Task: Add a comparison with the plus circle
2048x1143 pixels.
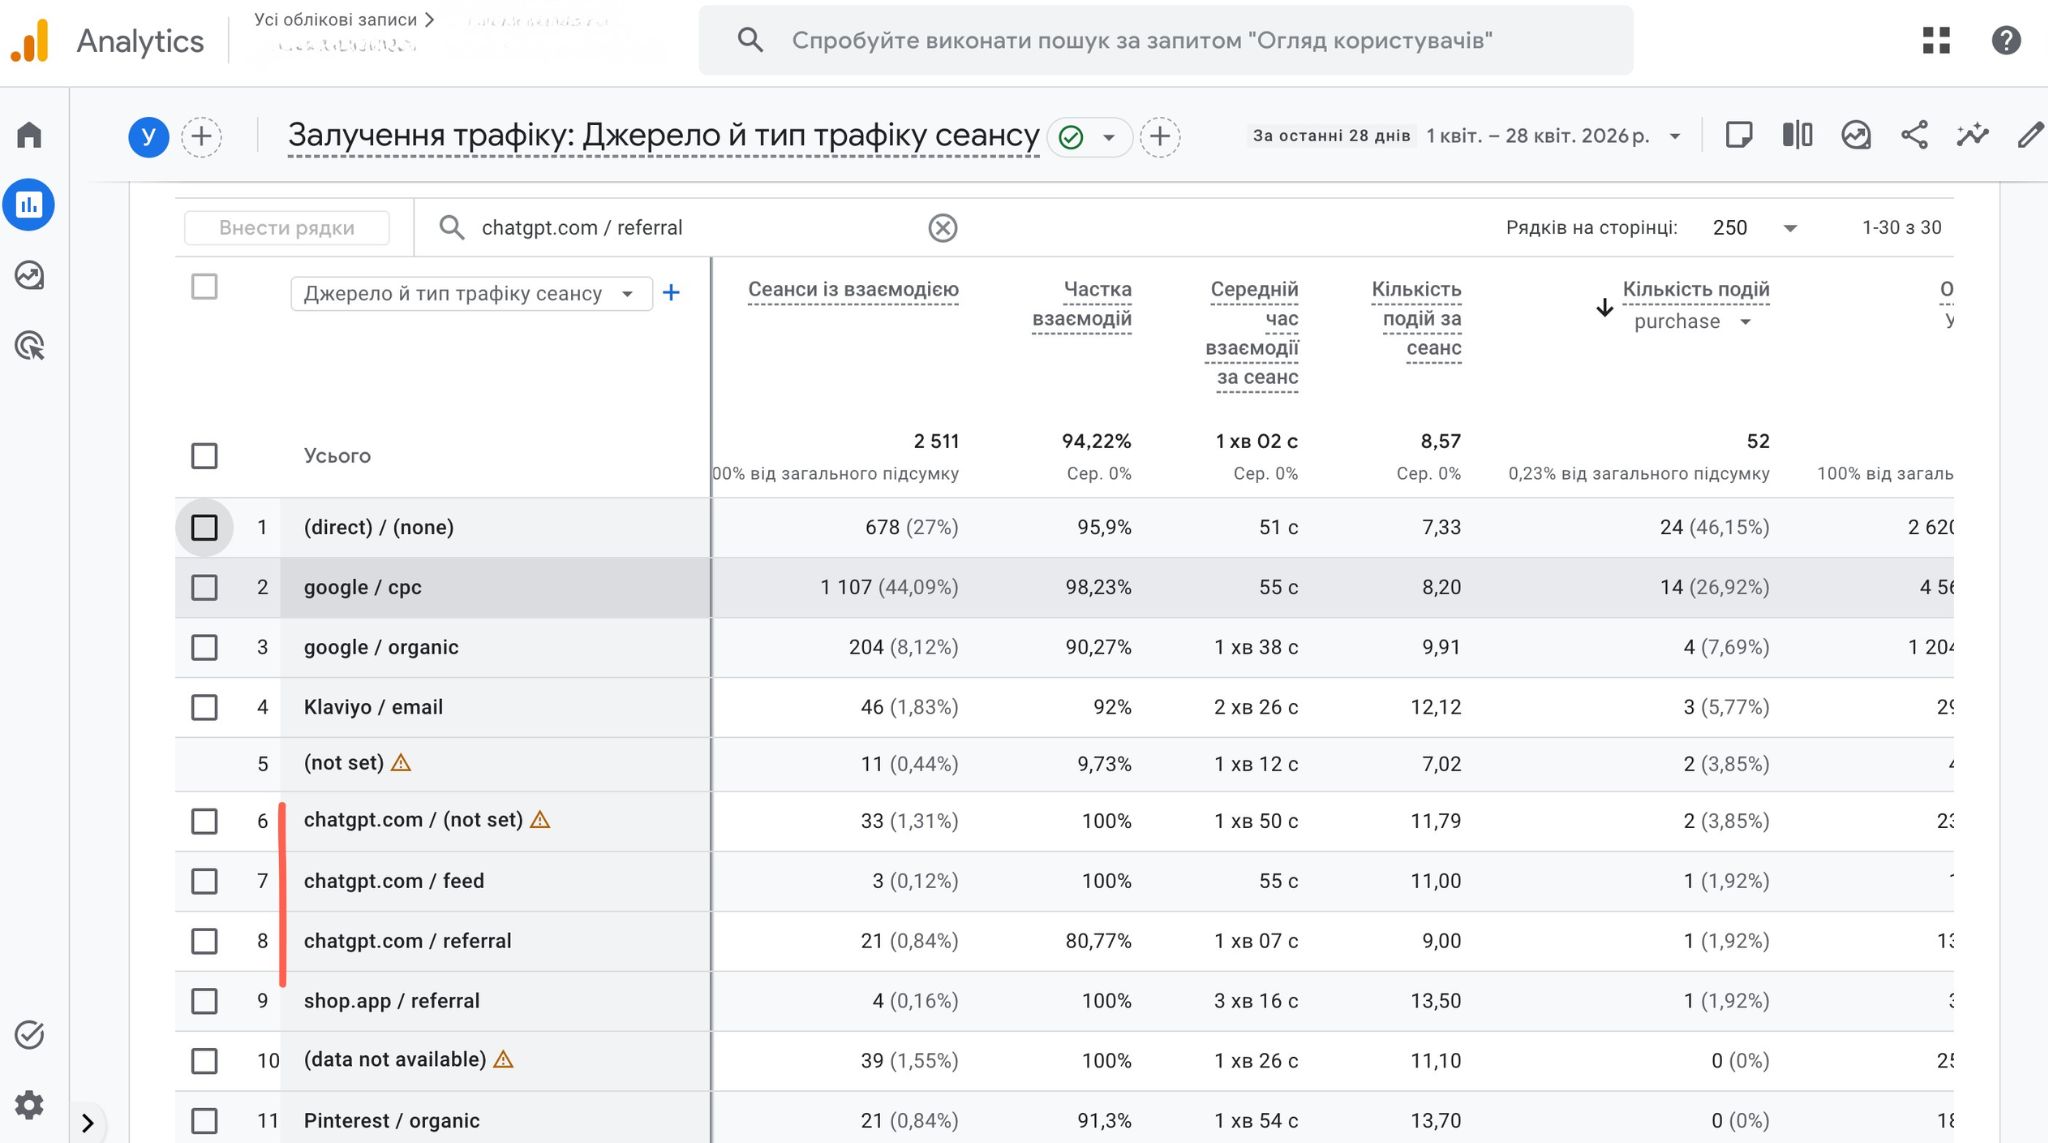Action: point(201,137)
